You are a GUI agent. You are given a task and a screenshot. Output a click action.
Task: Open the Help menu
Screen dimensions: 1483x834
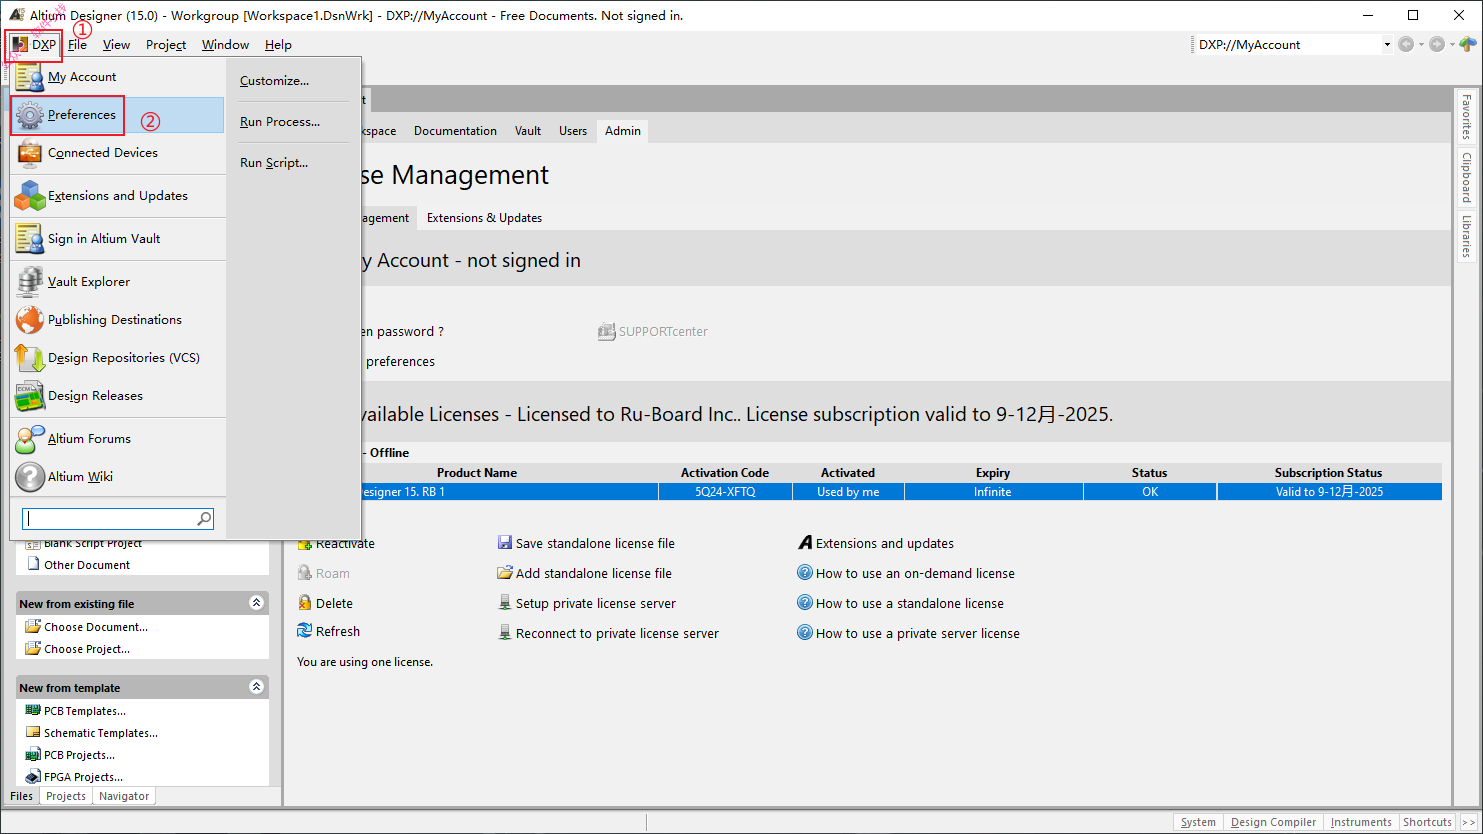tap(278, 45)
